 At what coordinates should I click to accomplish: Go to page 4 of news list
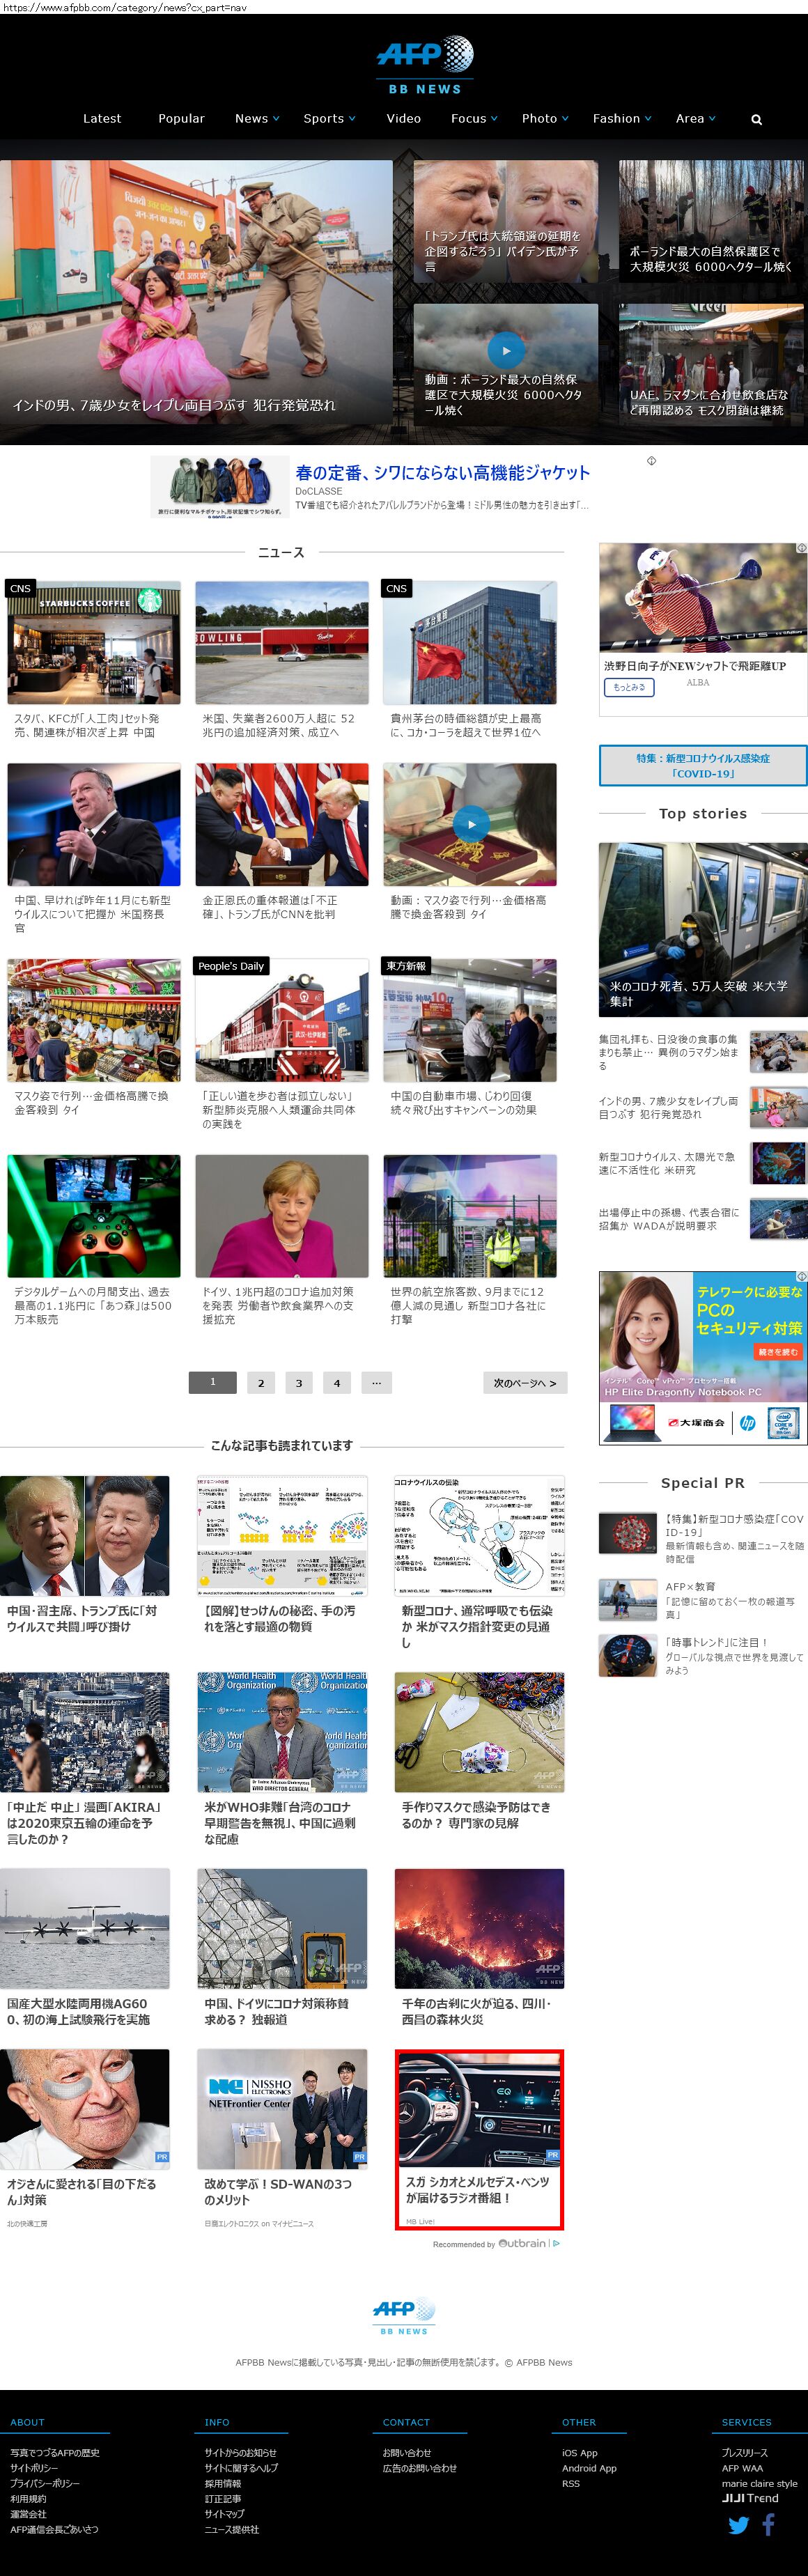click(336, 1383)
